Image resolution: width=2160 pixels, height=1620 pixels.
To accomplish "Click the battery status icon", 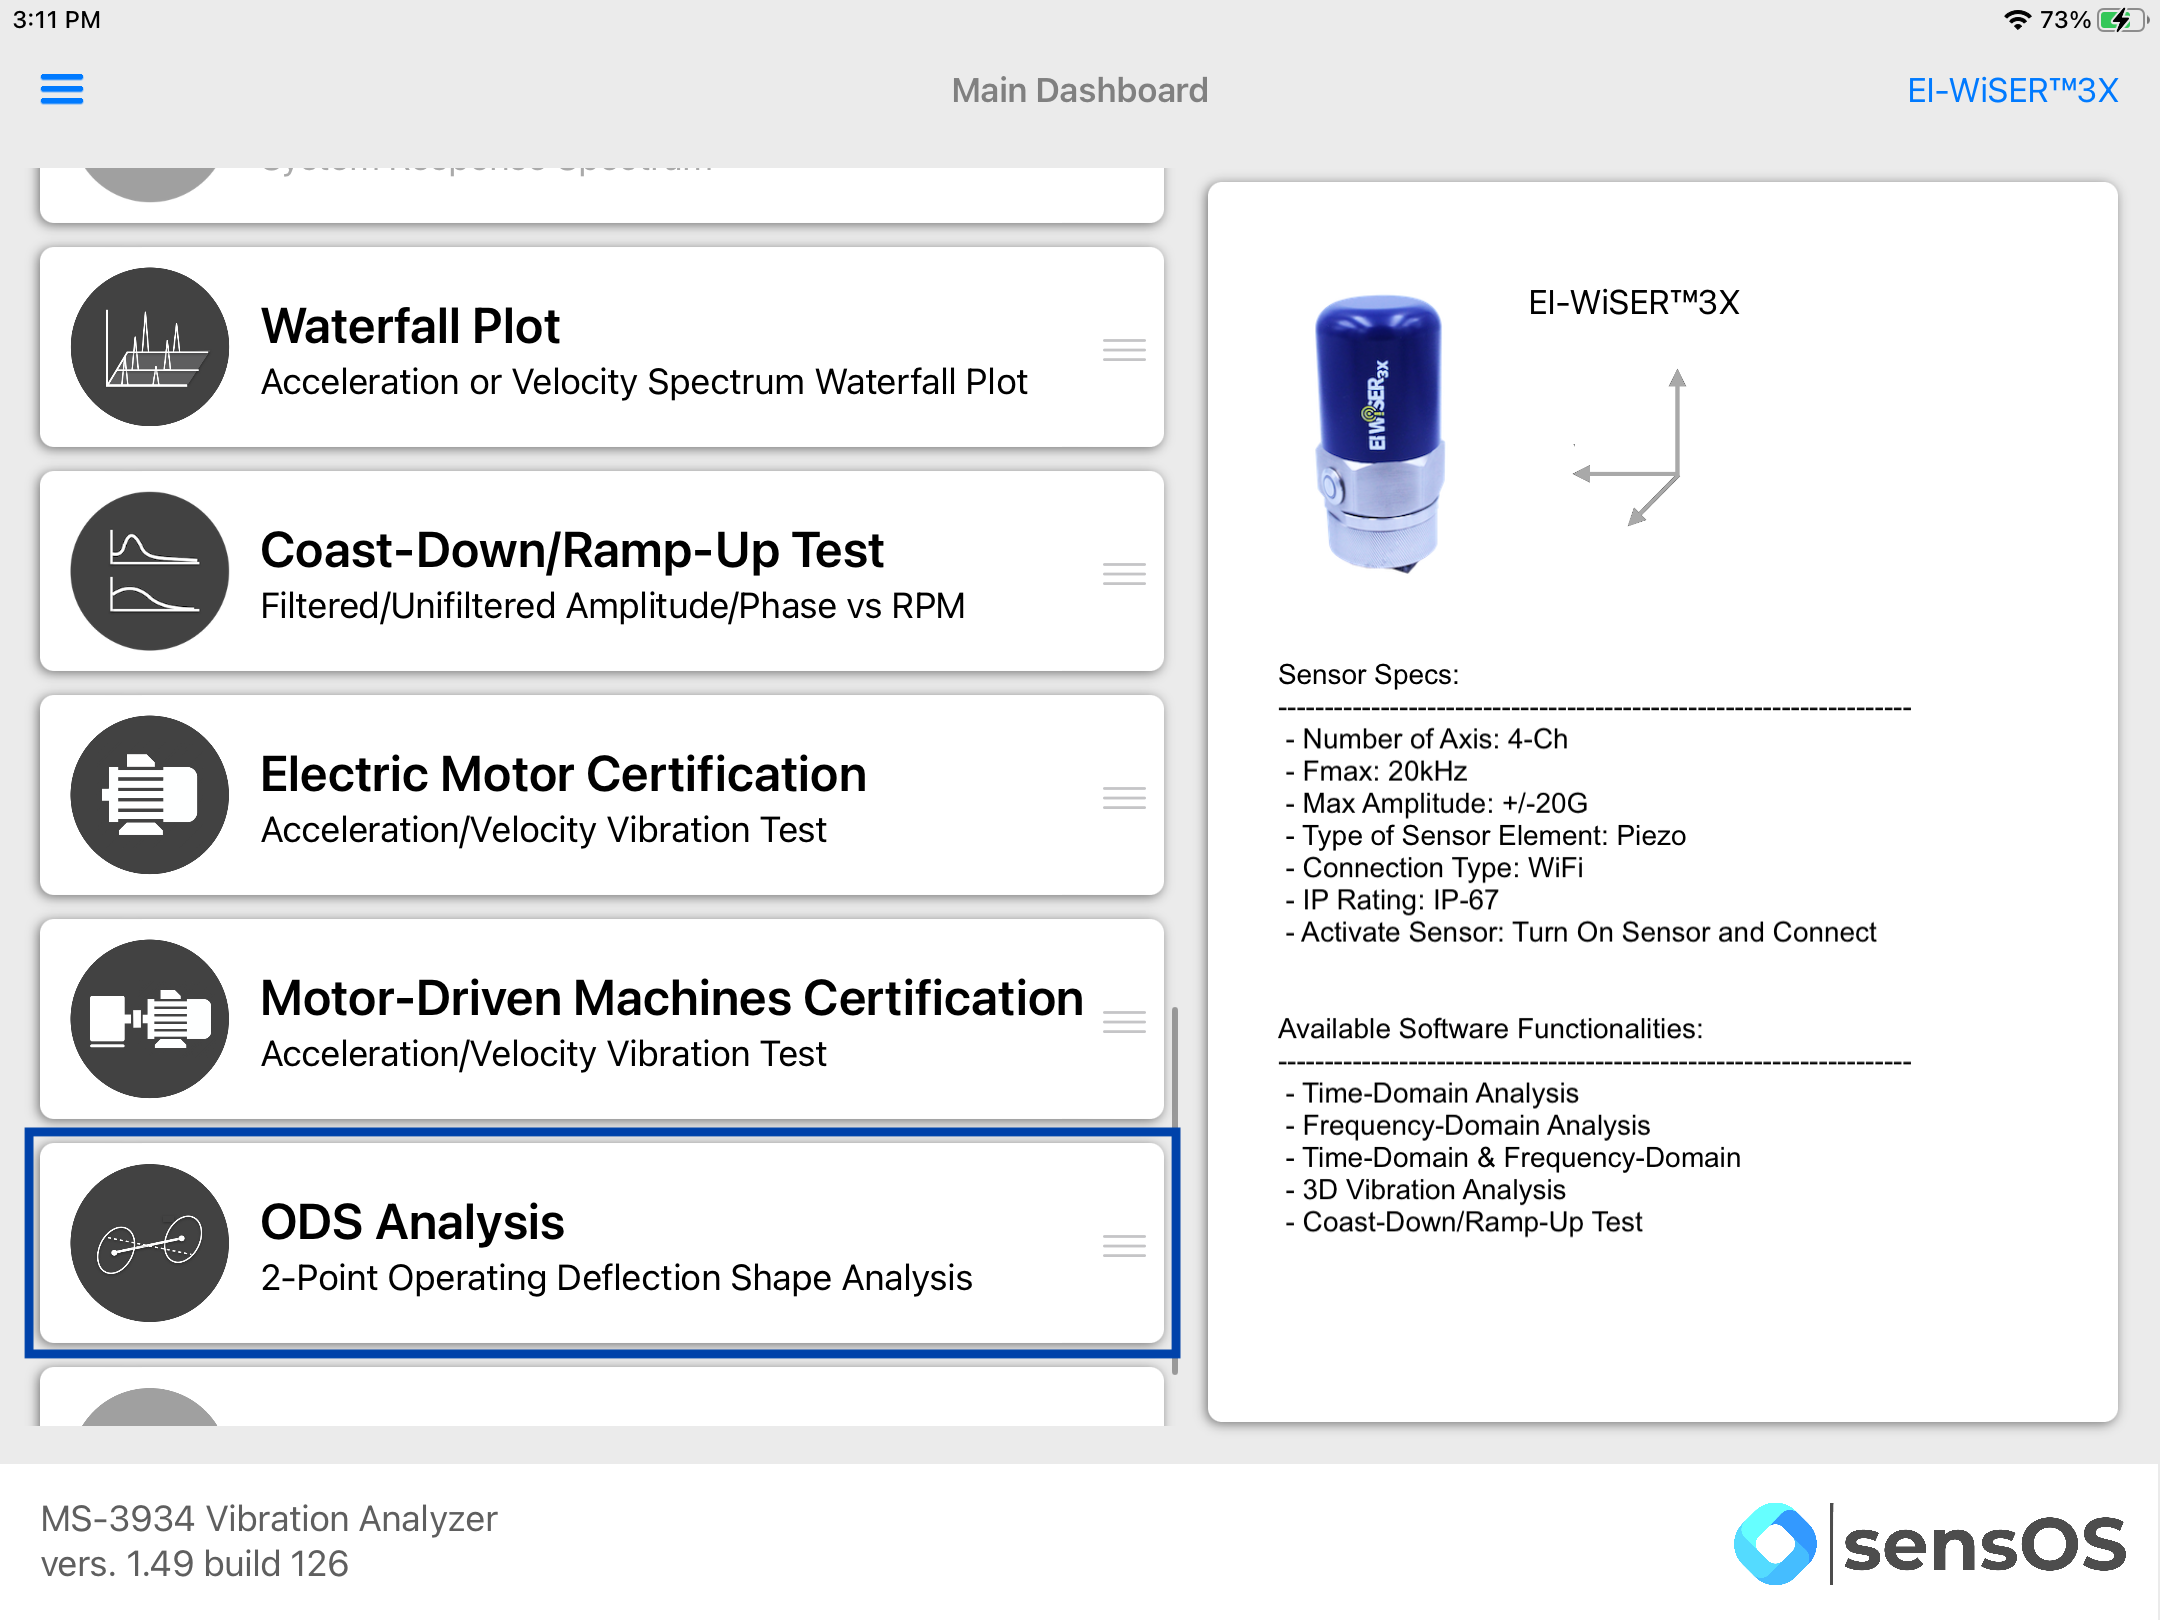I will click(x=2122, y=20).
